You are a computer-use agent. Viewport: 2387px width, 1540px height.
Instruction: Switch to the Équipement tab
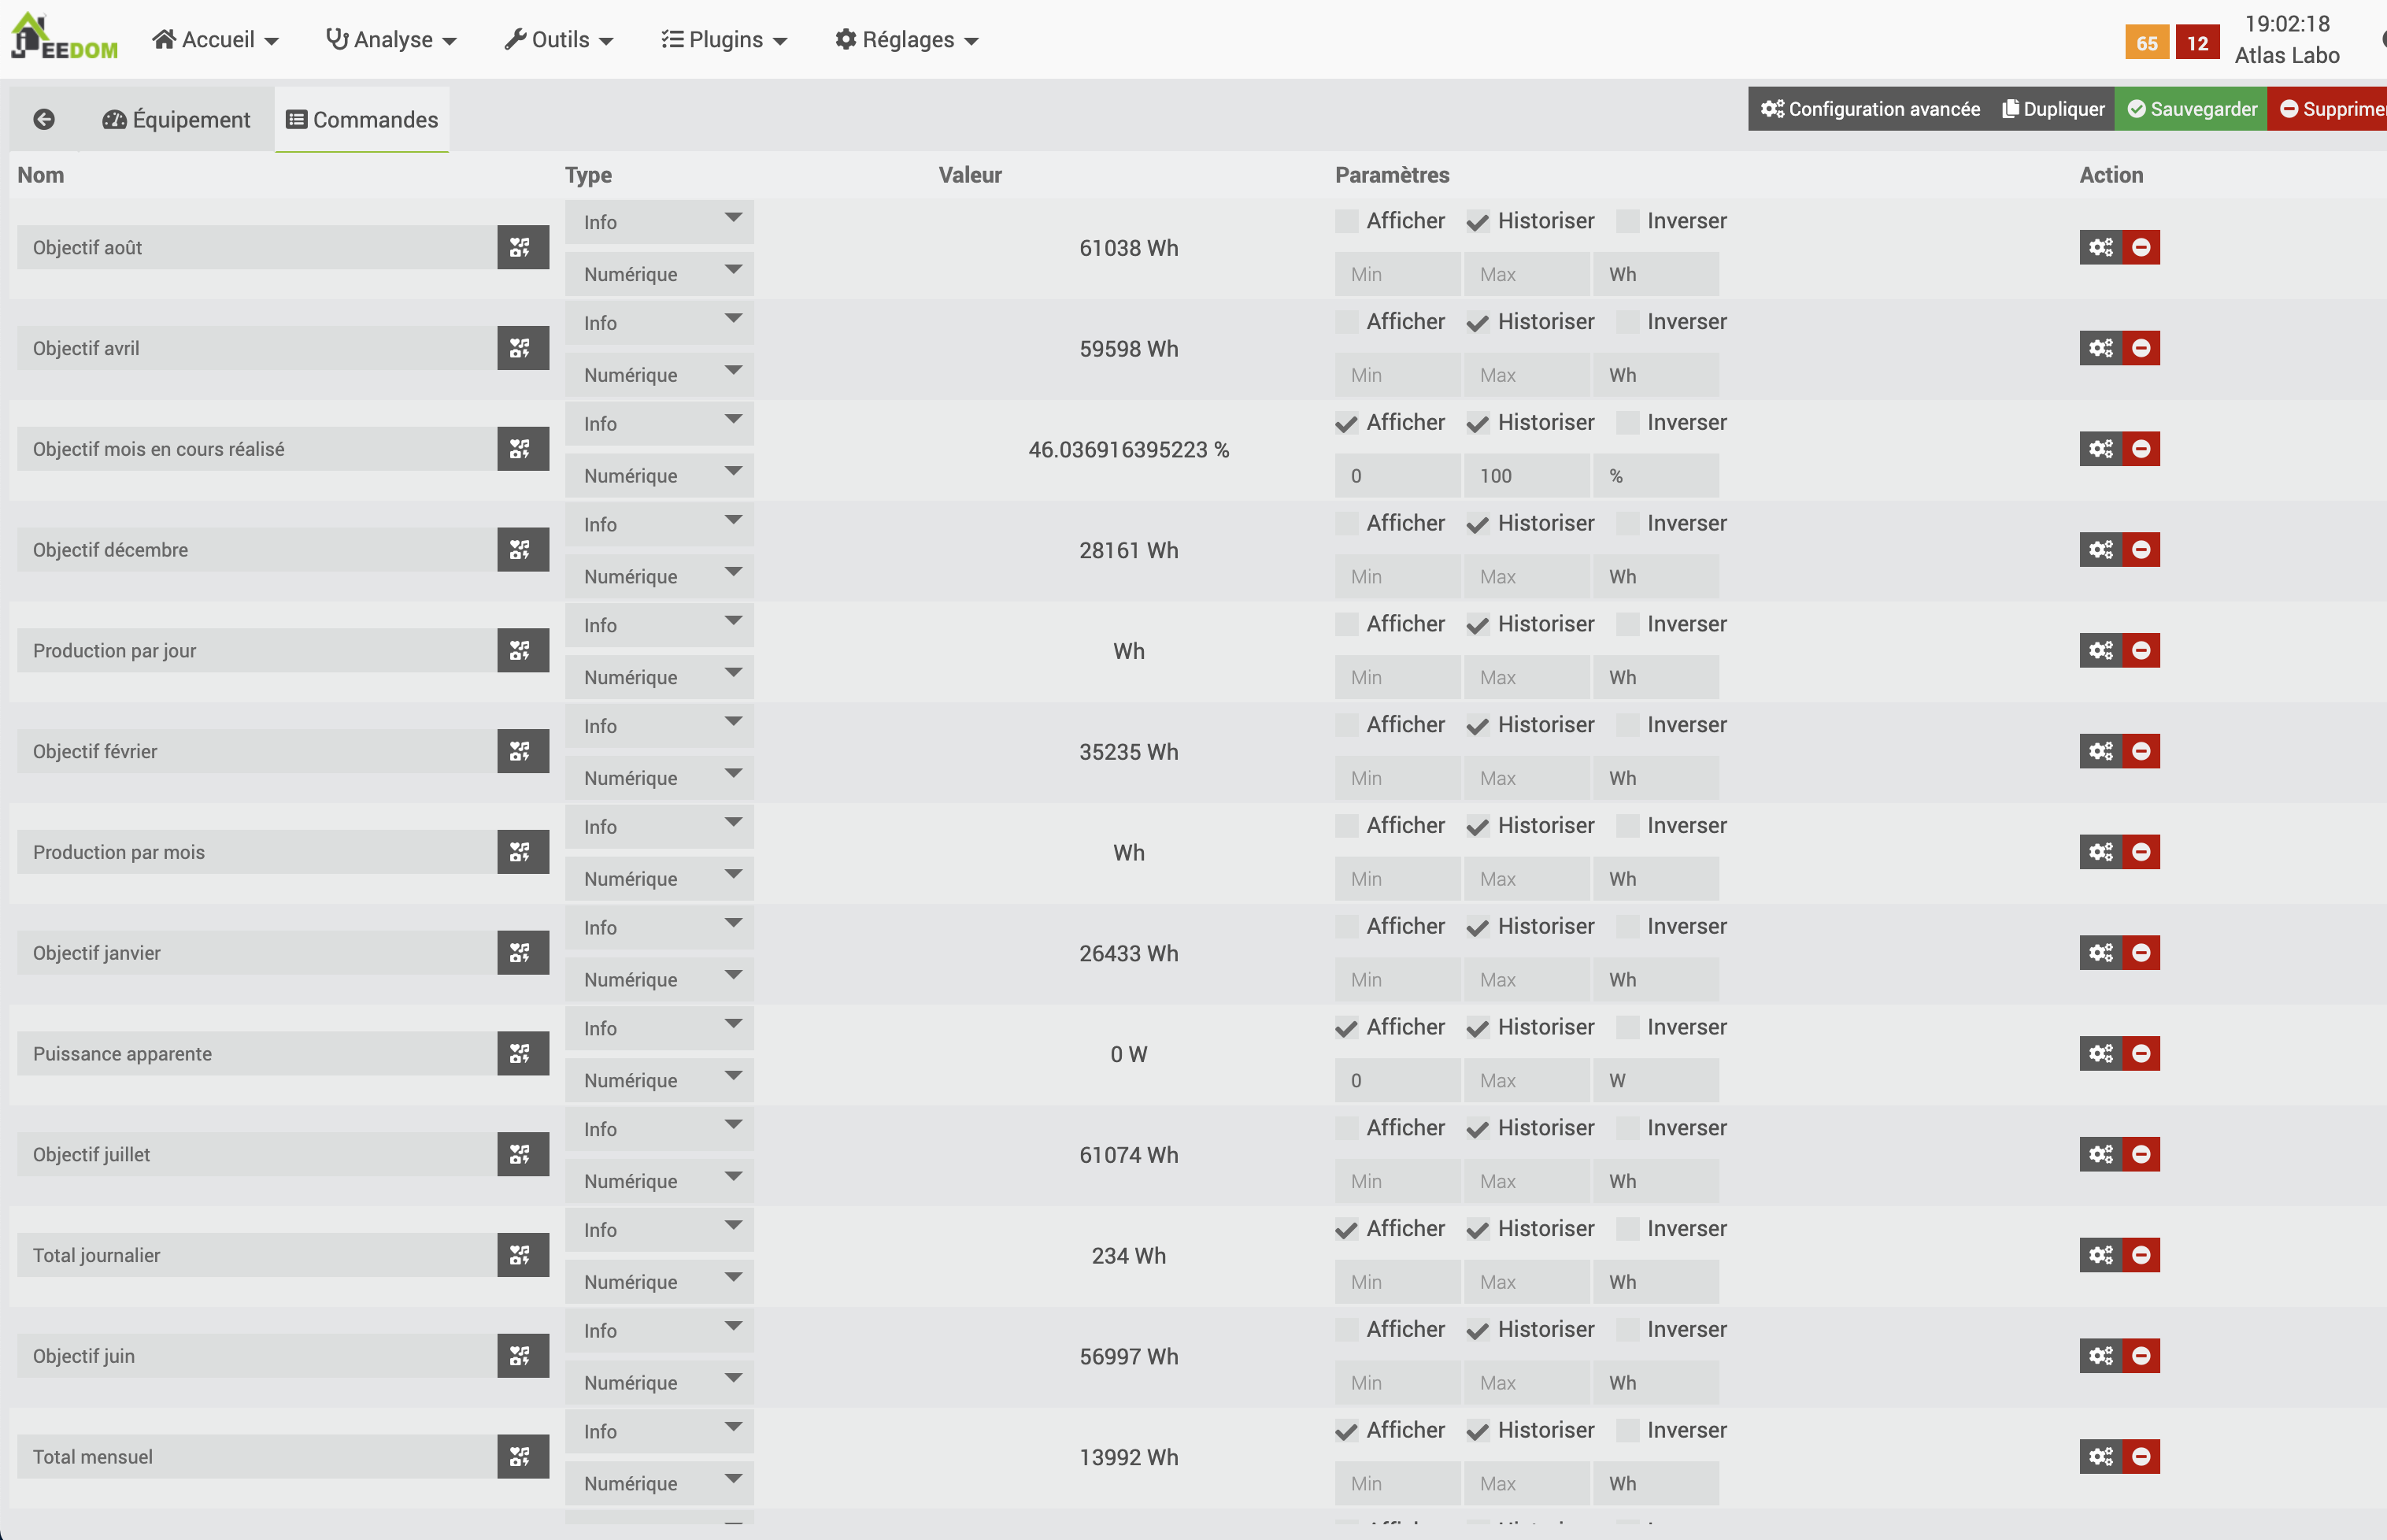click(176, 120)
